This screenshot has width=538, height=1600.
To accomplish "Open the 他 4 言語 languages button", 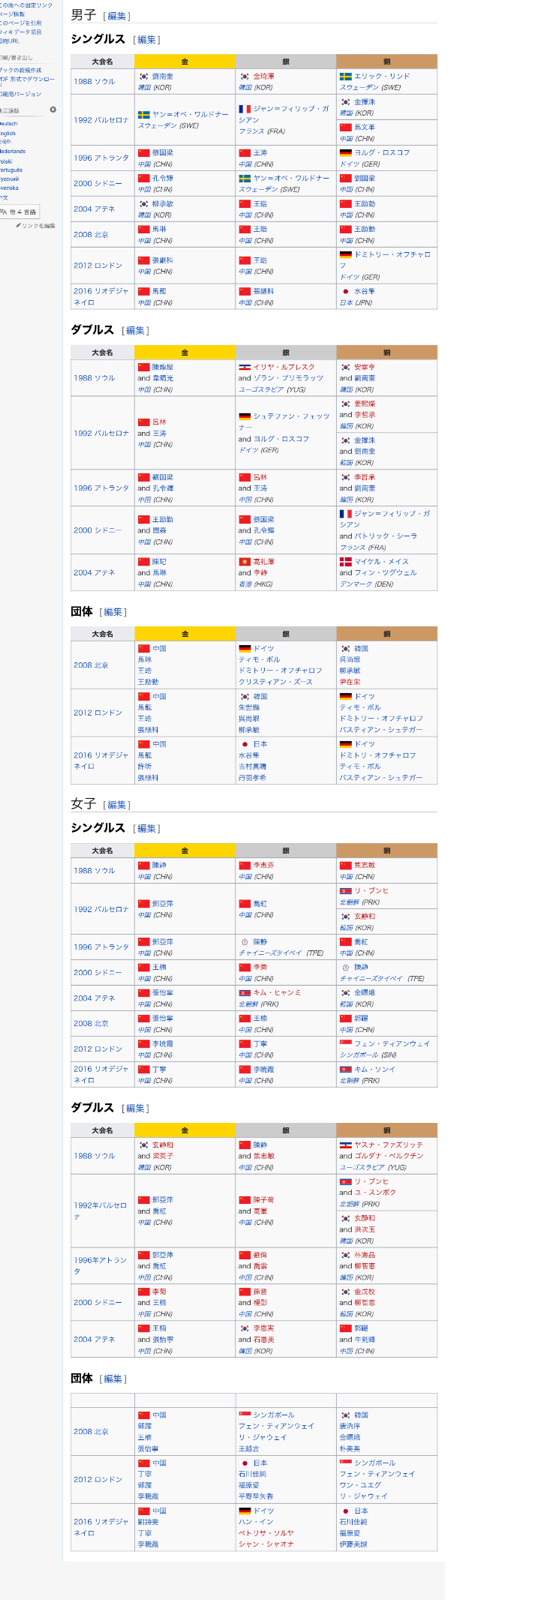I will [x=19, y=212].
